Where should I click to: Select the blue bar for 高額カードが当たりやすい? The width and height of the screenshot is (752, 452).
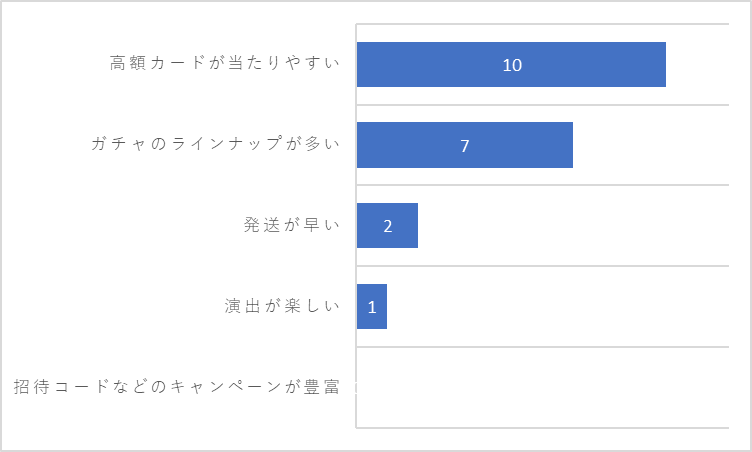[x=511, y=64]
